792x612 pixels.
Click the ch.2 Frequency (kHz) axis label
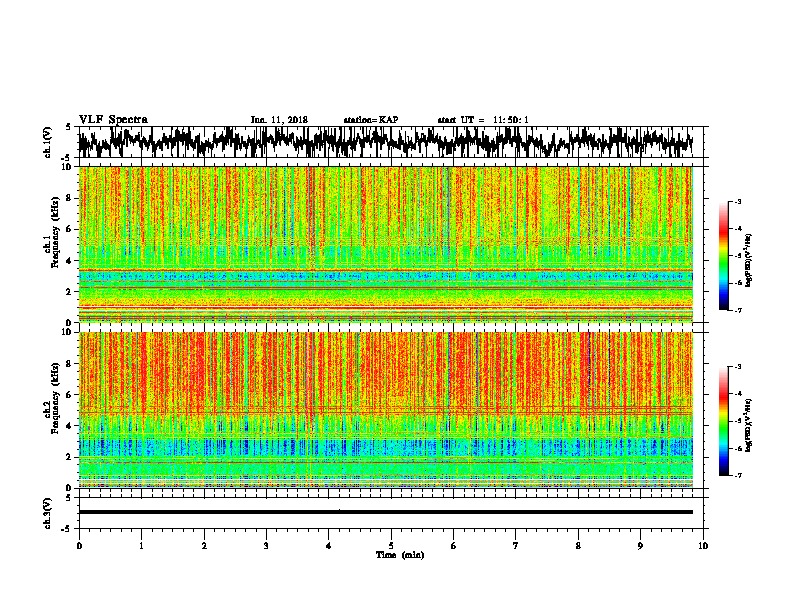[51, 398]
